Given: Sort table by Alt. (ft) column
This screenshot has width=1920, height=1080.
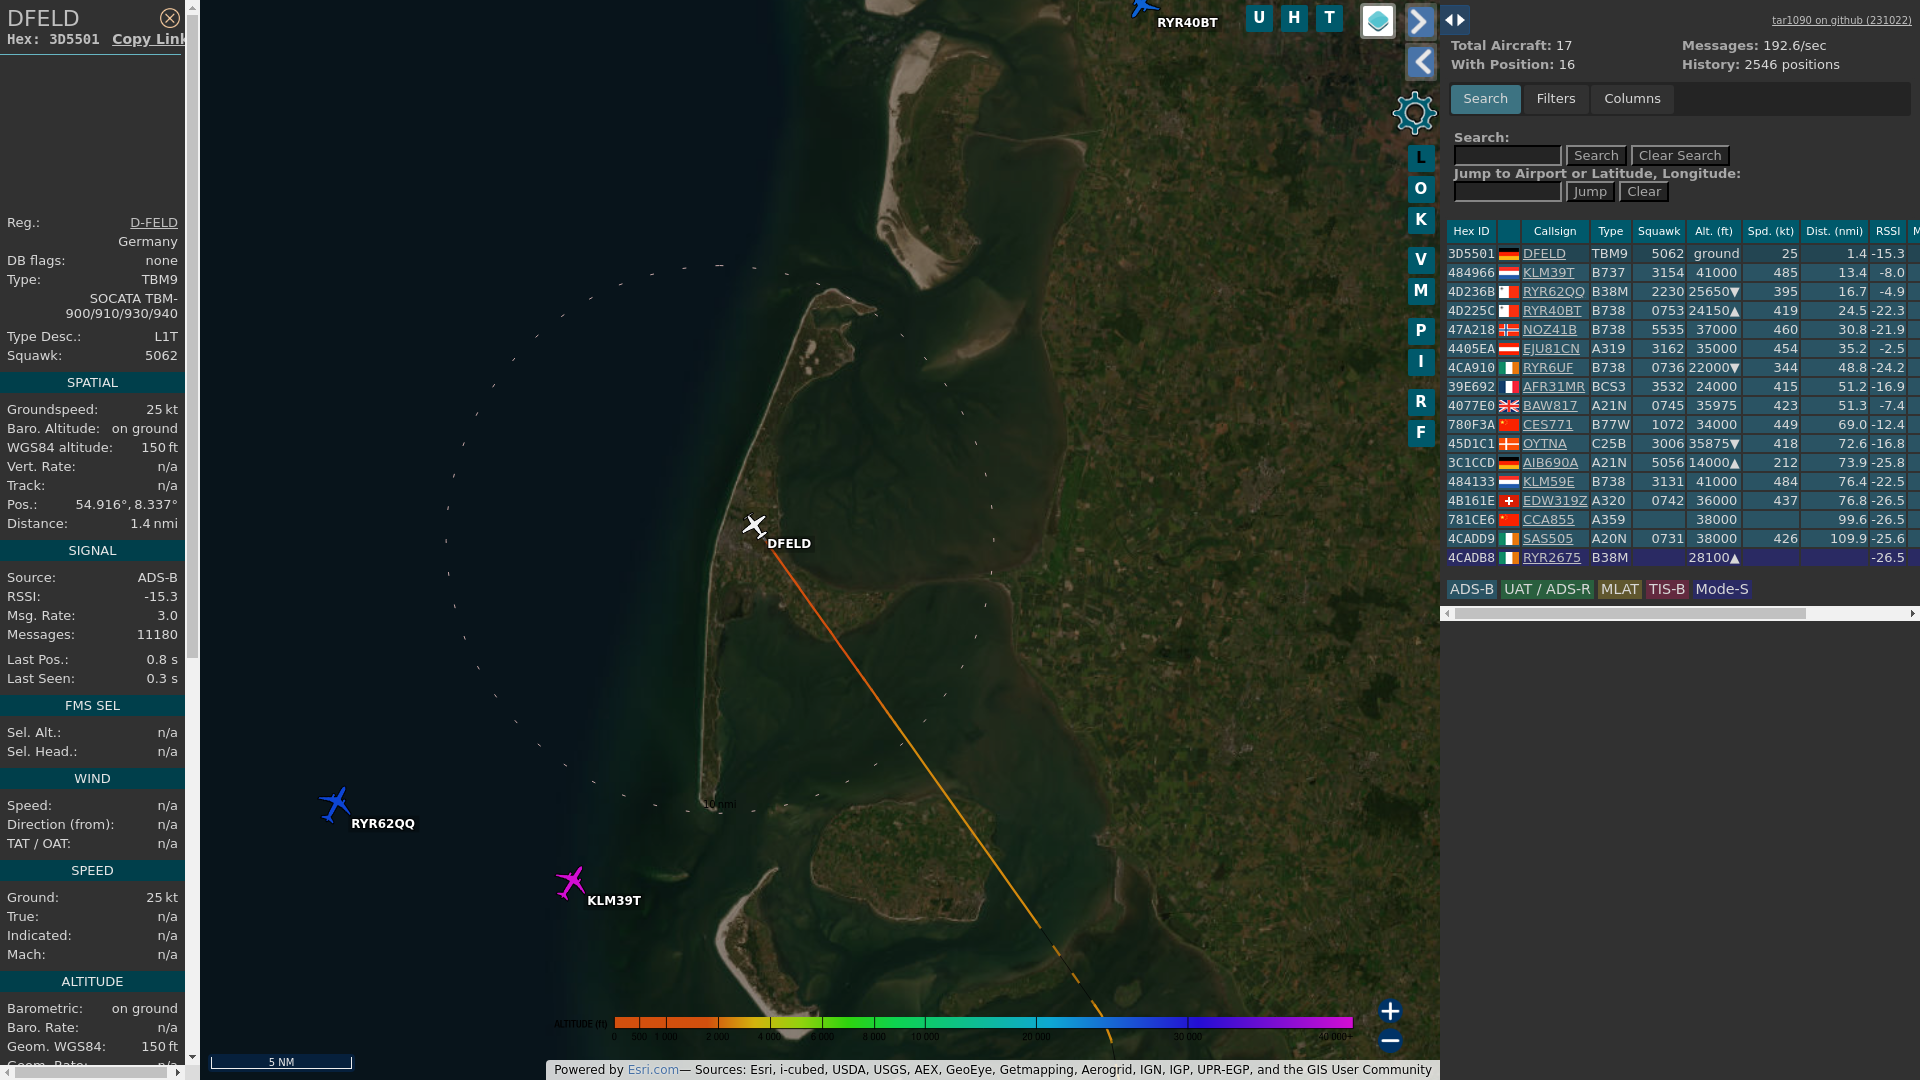Looking at the screenshot, I should 1714,231.
